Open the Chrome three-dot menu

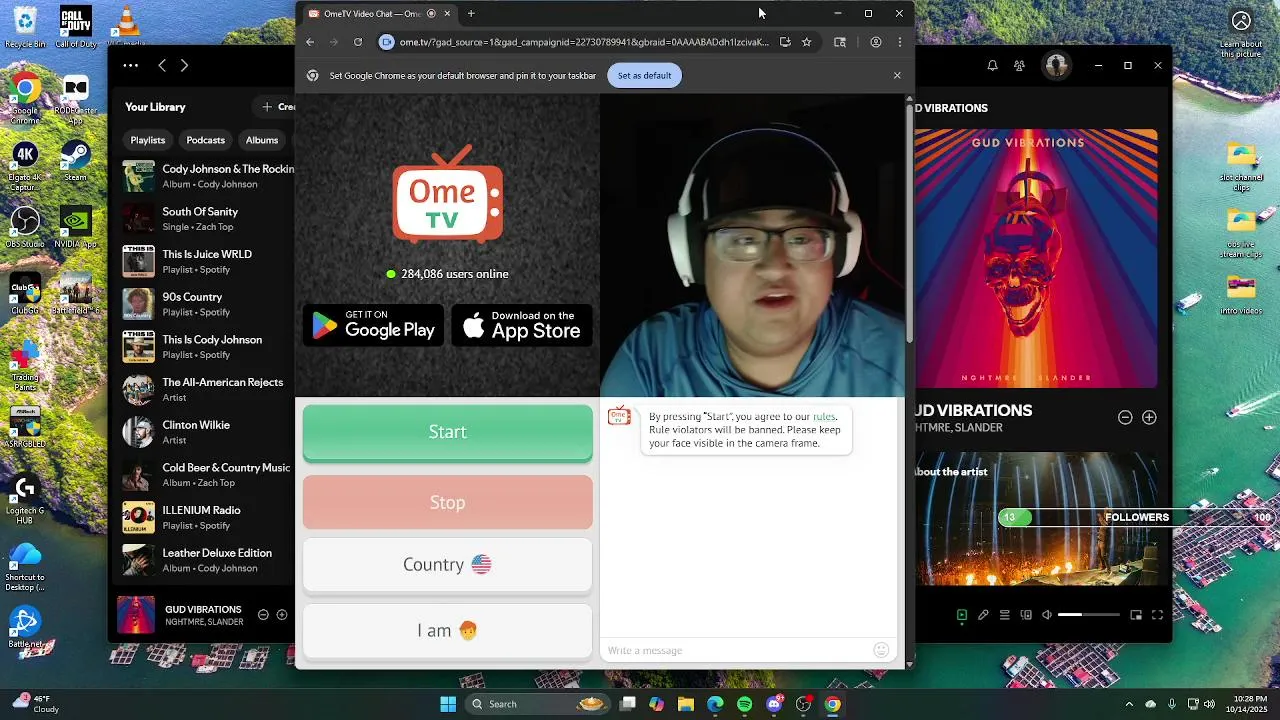(x=899, y=42)
